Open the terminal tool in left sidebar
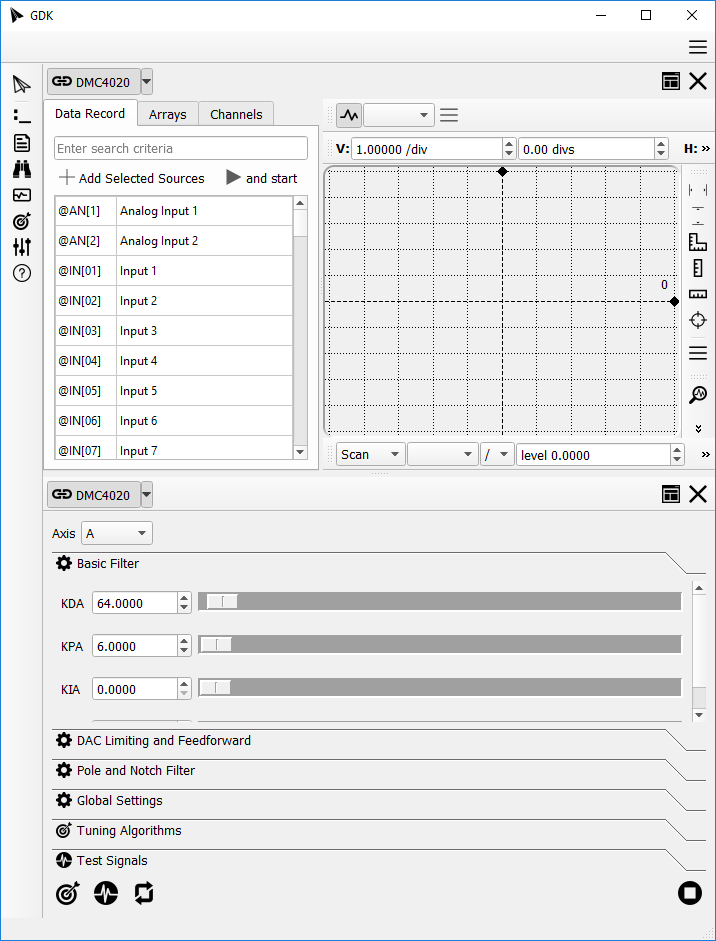Viewport: 716px width, 941px height. [x=21, y=116]
